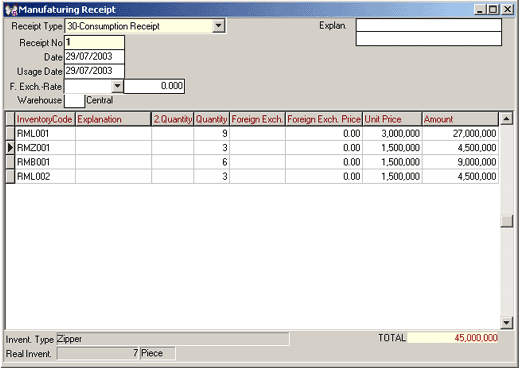
Task: Click quantity 9 in RML001 row
Action: (x=211, y=134)
